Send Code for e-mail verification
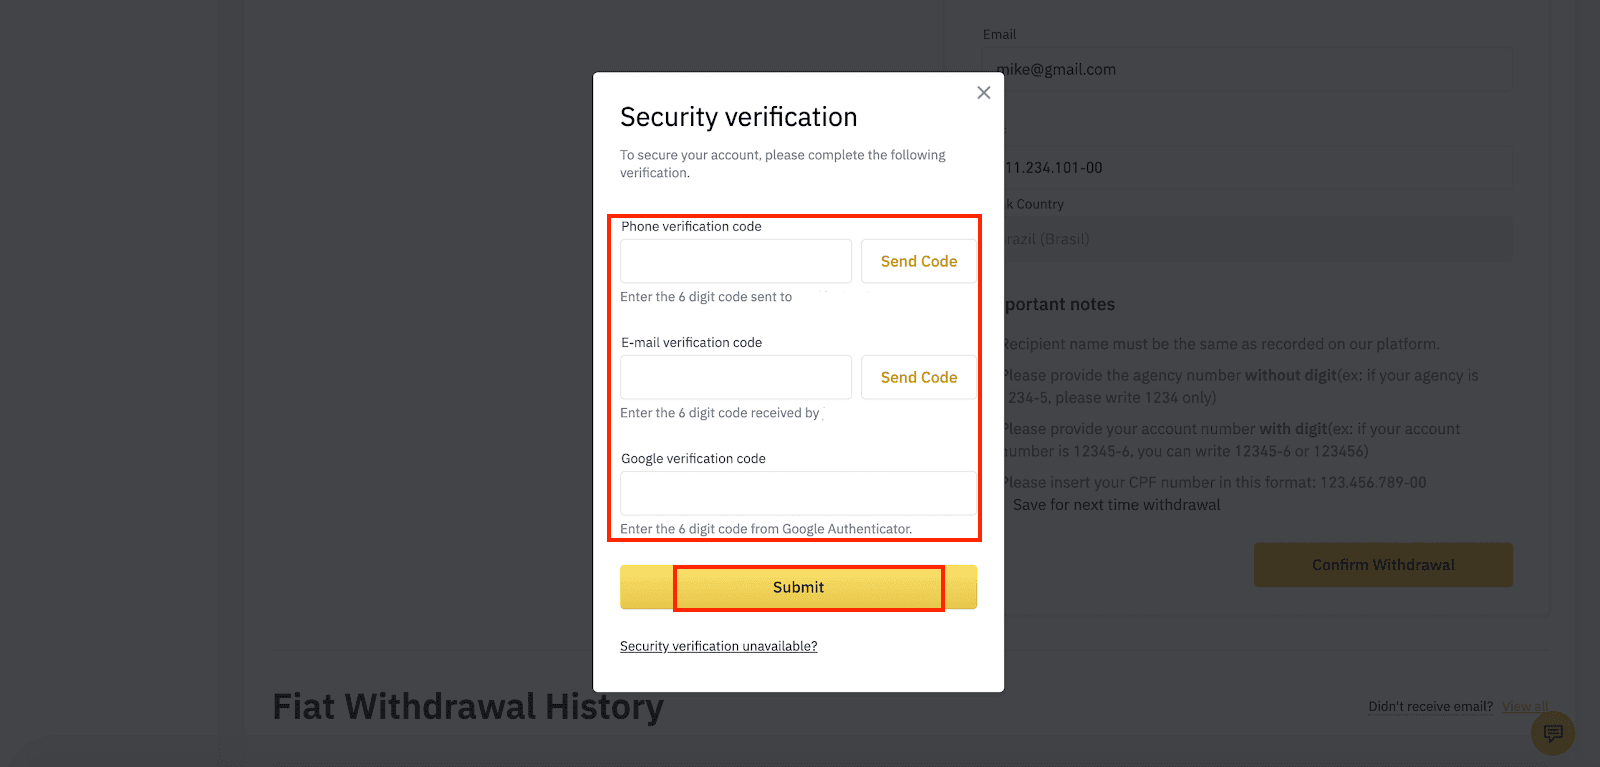Image resolution: width=1600 pixels, height=767 pixels. click(x=918, y=377)
